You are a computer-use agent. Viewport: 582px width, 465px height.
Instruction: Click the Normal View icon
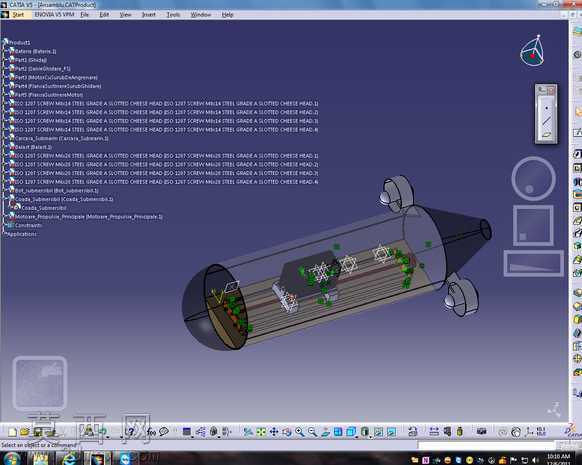tap(325, 432)
